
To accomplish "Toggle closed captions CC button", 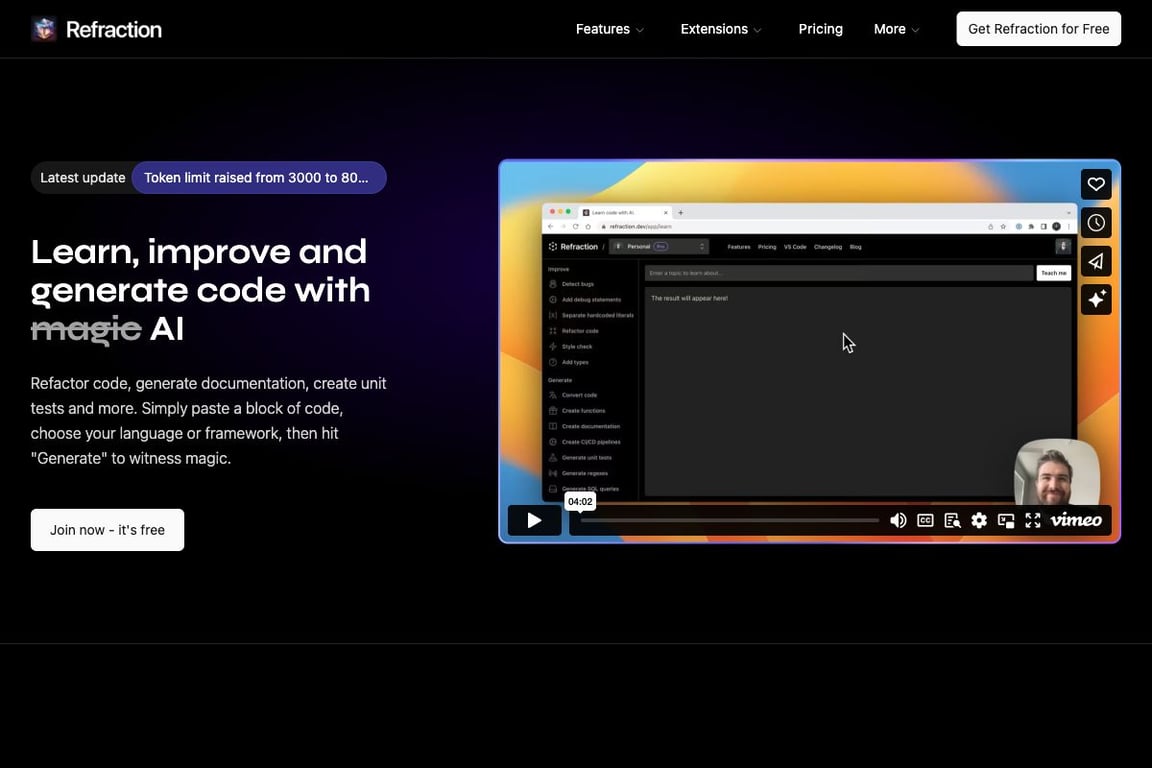I will click(925, 520).
